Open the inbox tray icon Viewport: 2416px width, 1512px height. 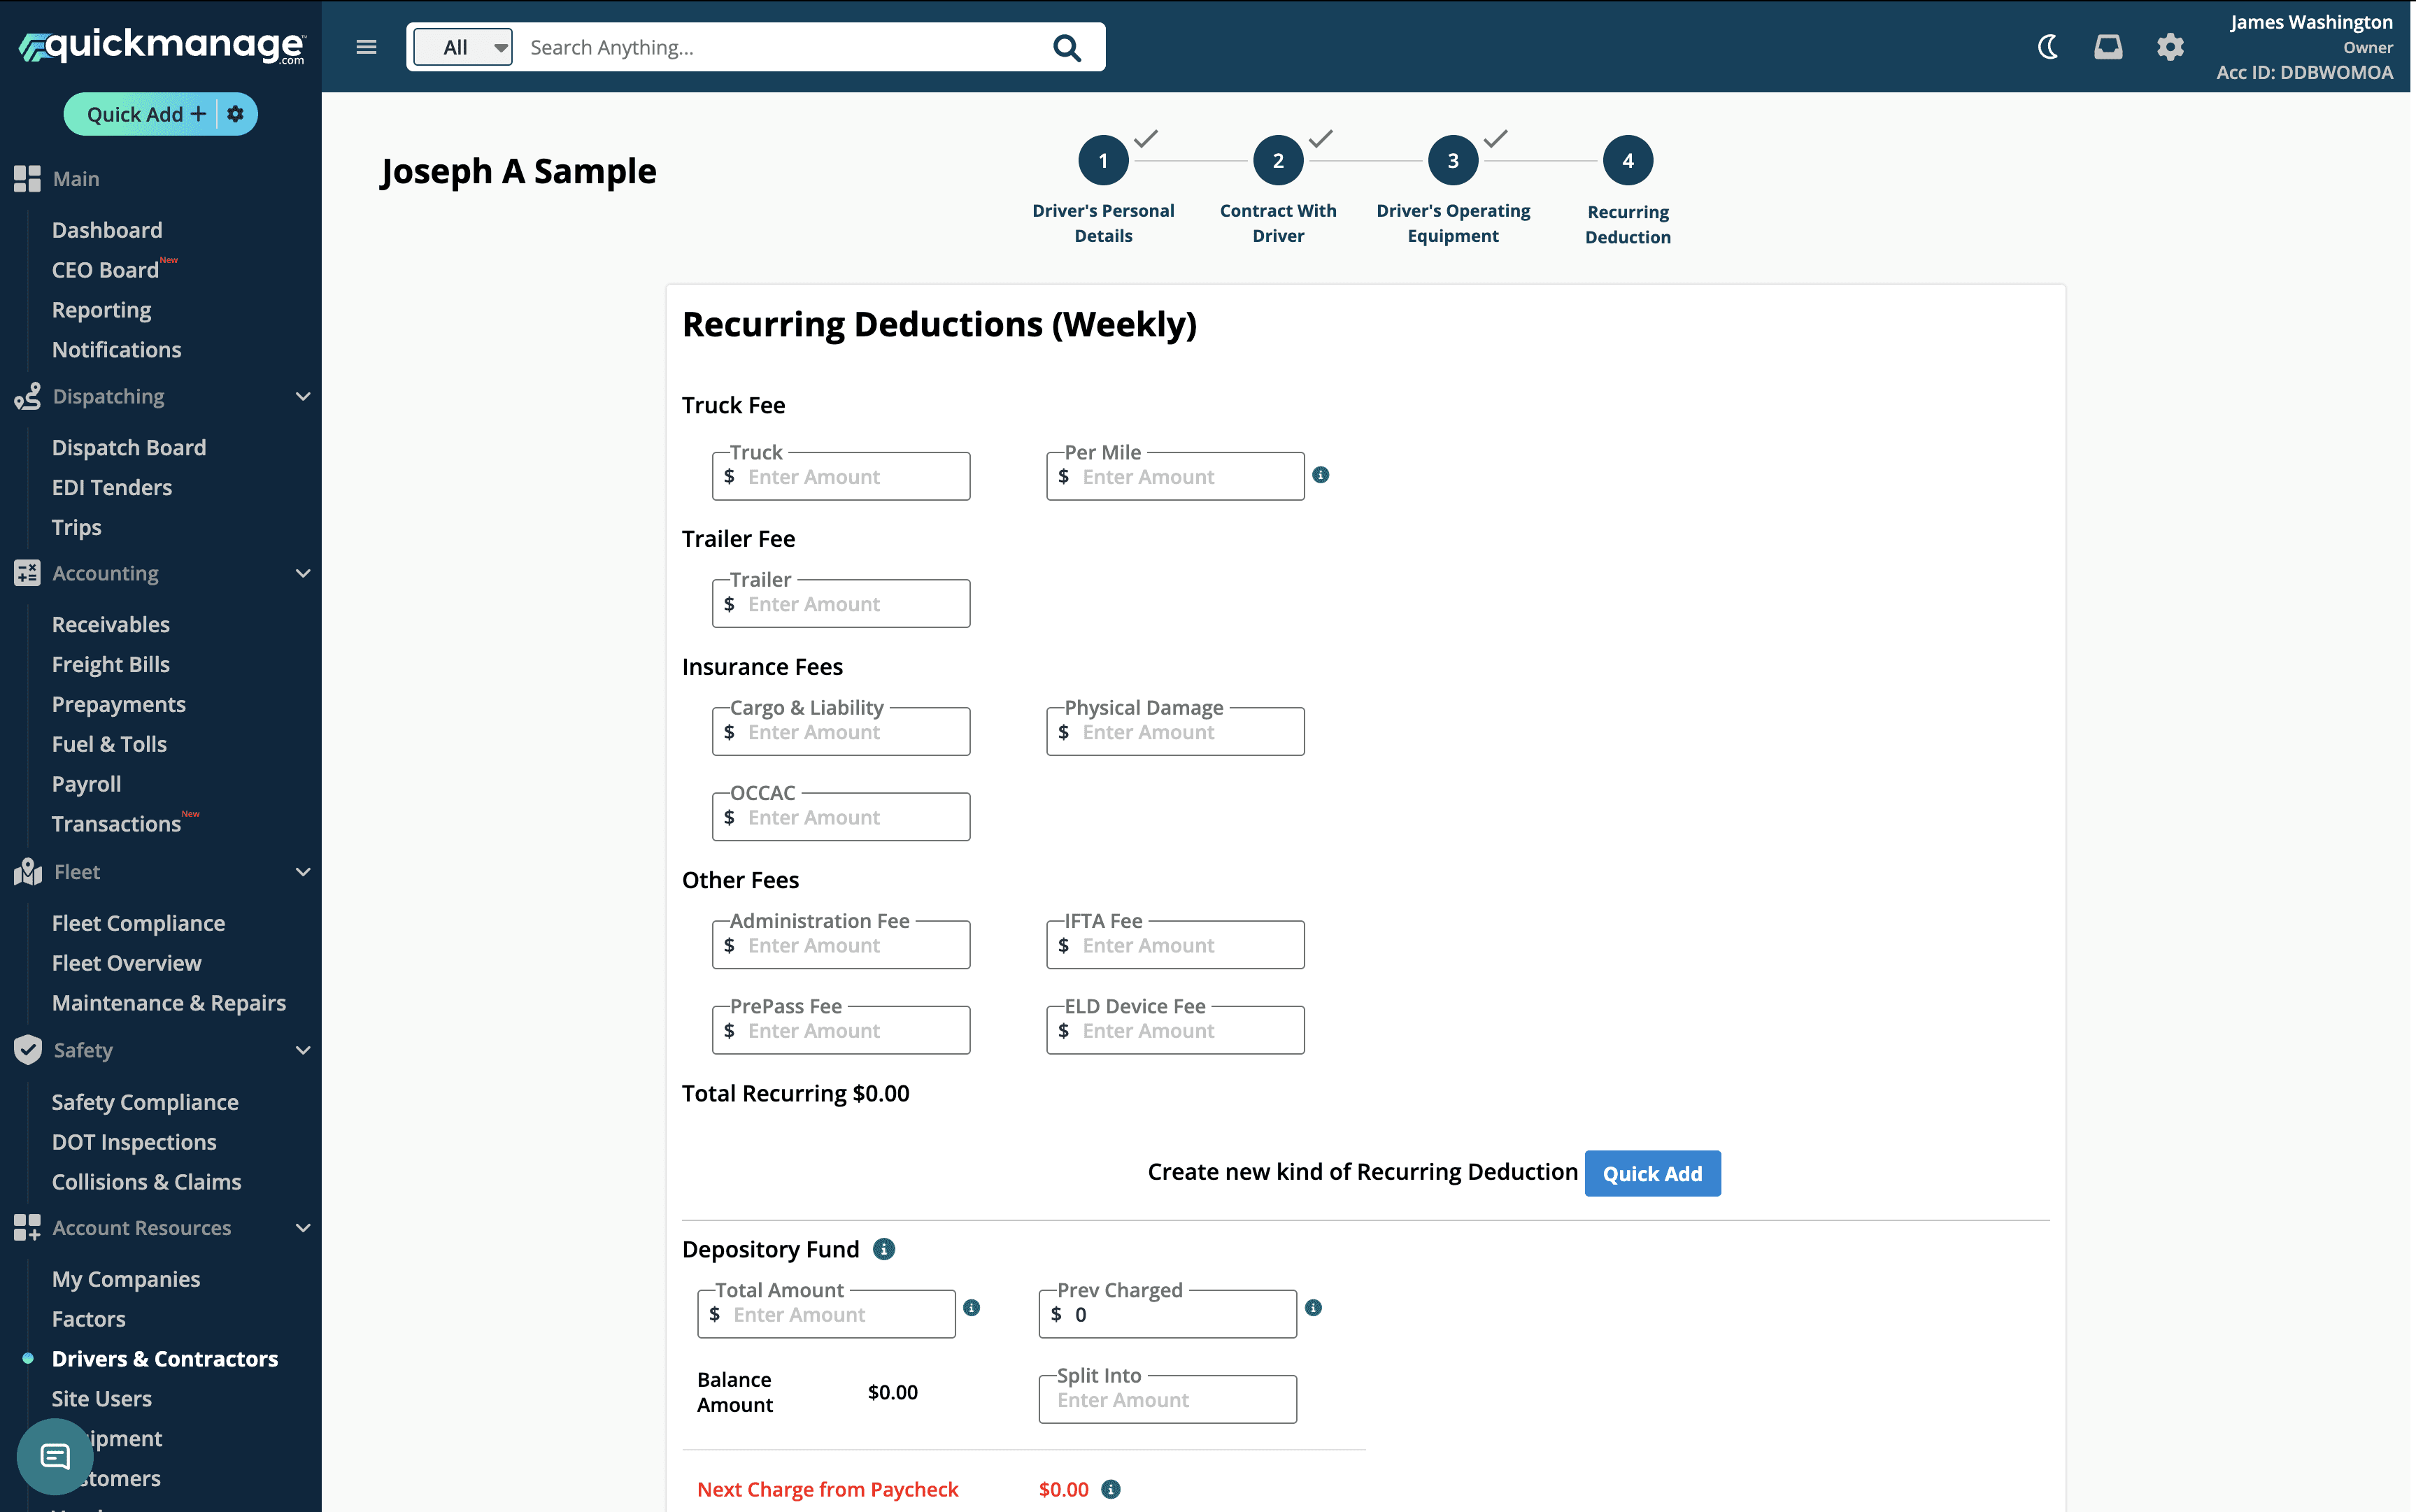pyautogui.click(x=2108, y=47)
